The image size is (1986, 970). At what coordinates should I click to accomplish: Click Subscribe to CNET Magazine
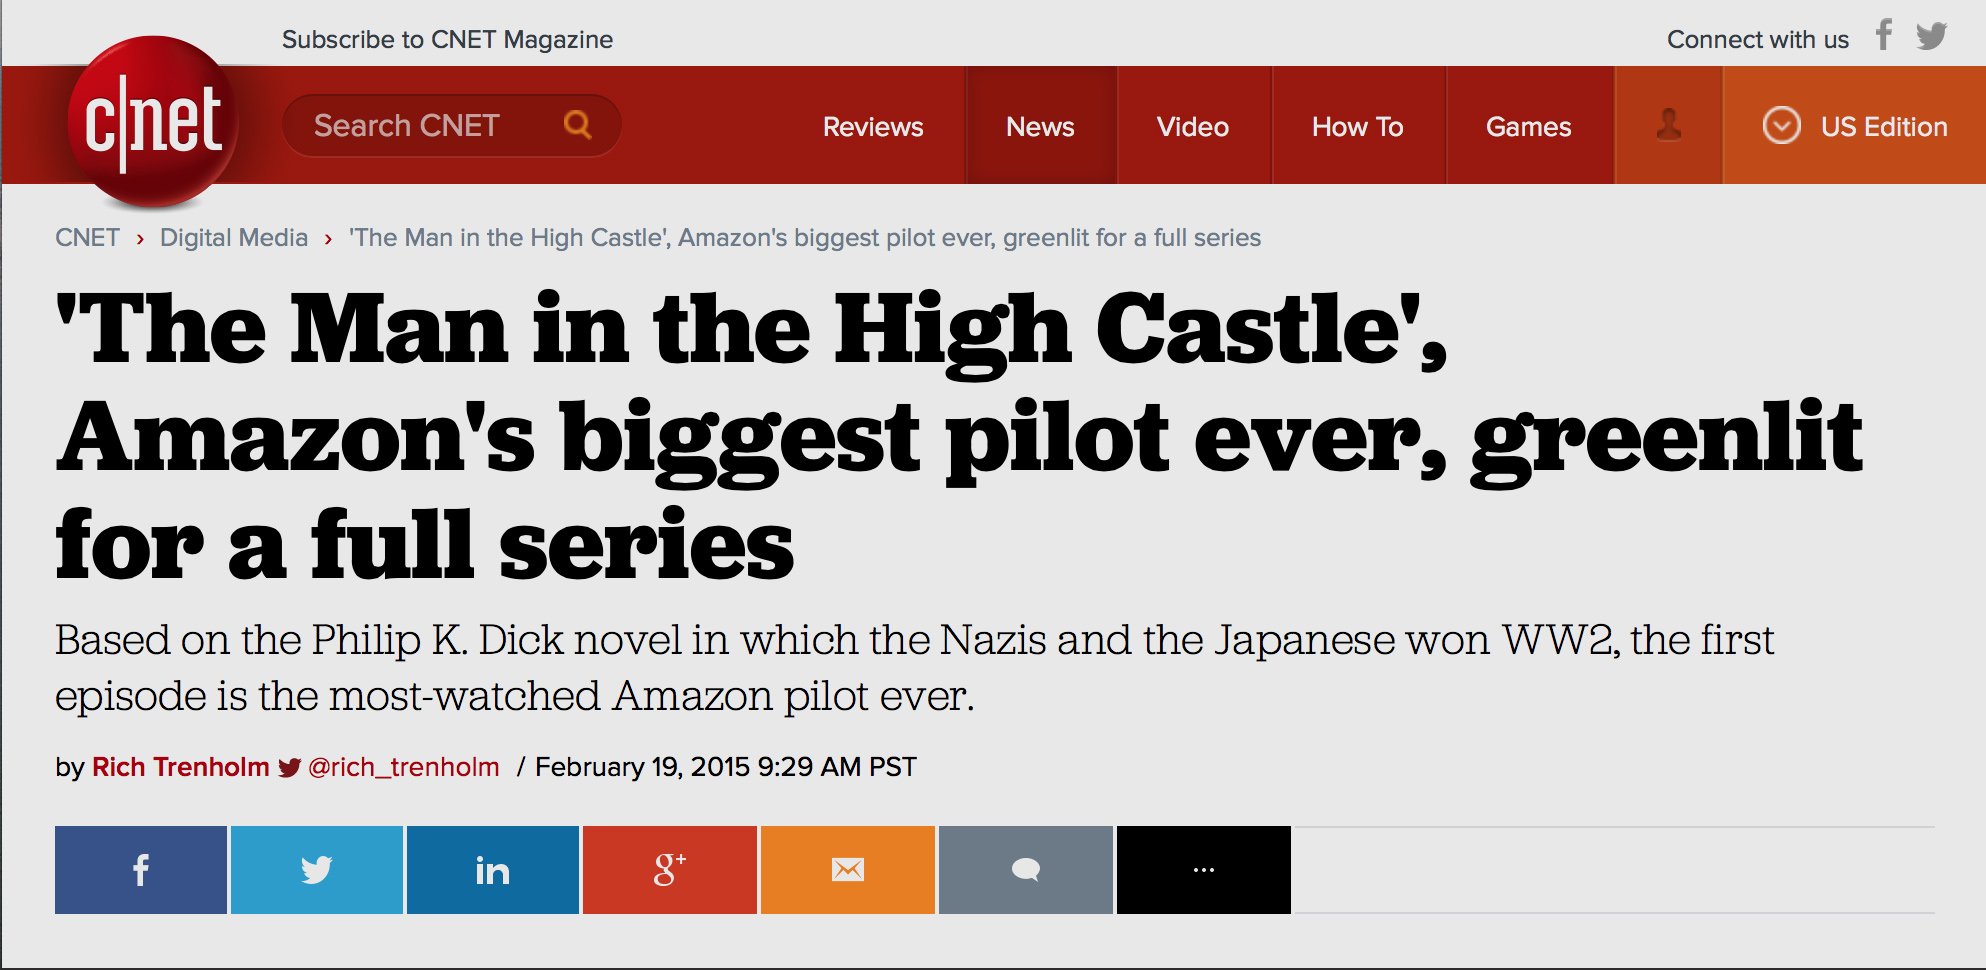447,39
